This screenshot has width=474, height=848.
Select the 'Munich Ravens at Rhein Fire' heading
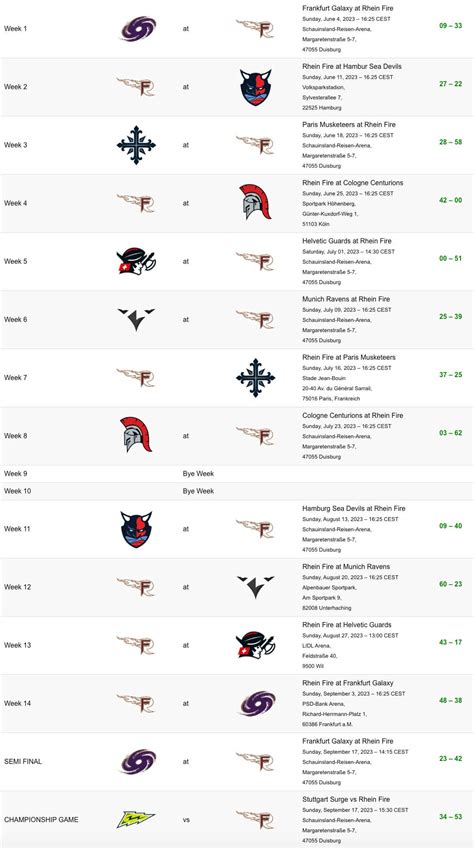tap(346, 299)
